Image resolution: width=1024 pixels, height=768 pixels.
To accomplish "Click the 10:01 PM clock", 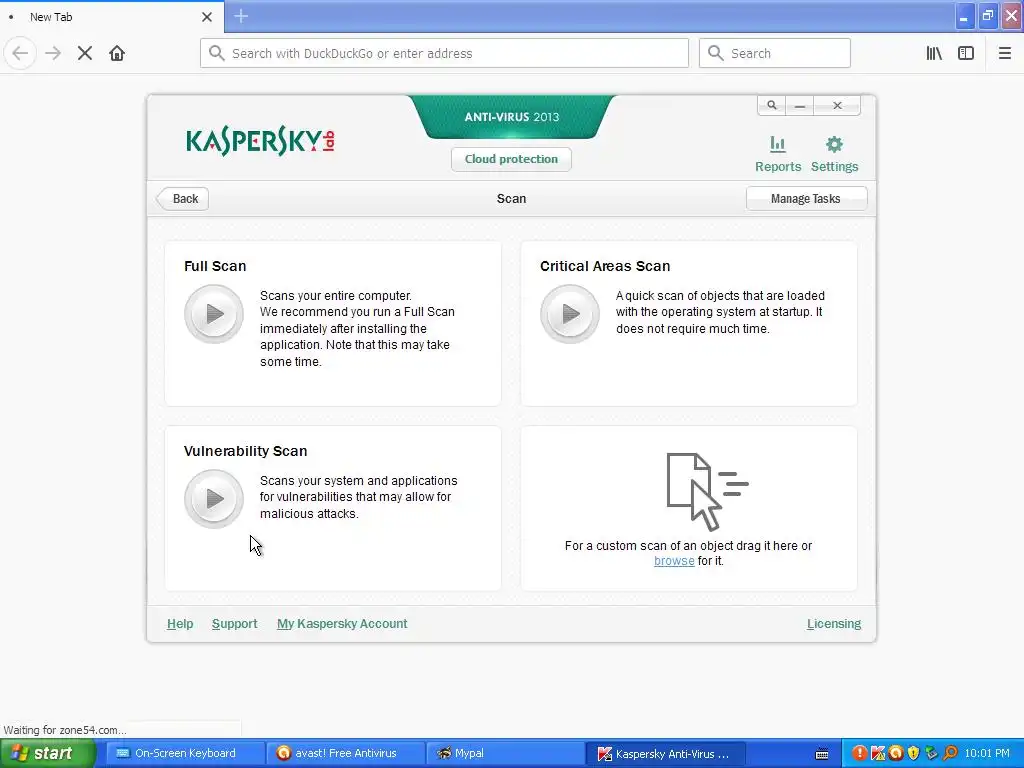I will [x=987, y=754].
